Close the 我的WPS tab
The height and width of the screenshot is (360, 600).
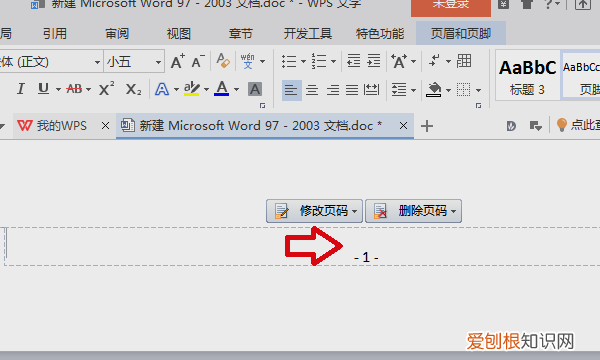[x=105, y=125]
